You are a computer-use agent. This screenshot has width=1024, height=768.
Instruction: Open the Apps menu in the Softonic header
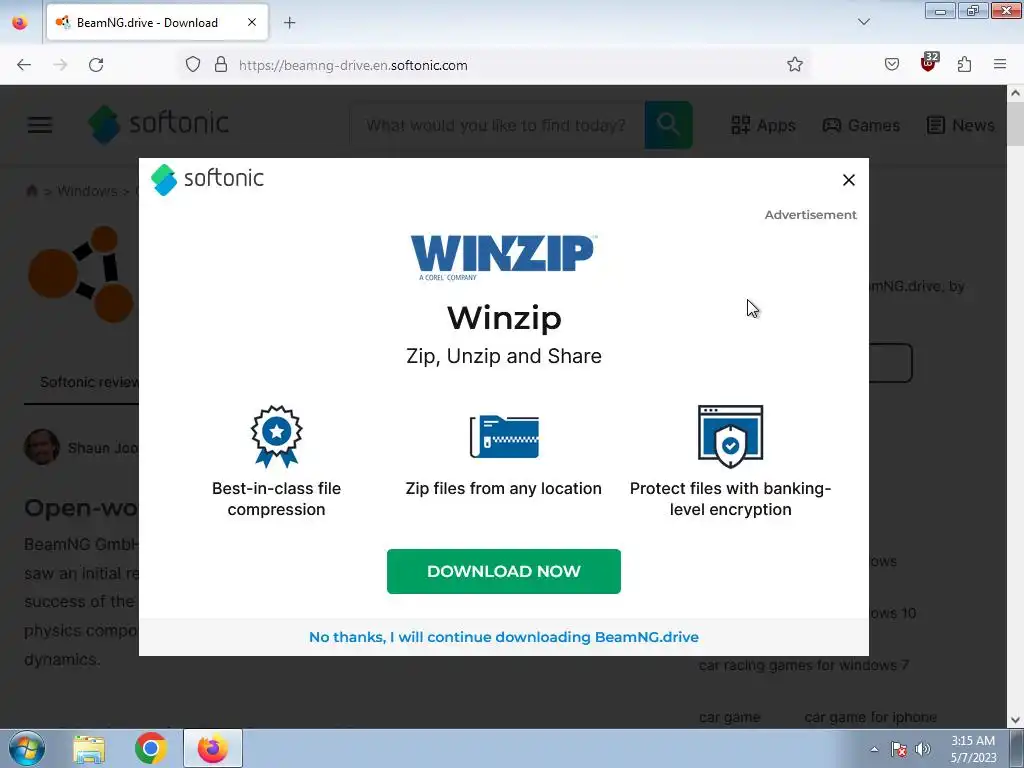(763, 125)
